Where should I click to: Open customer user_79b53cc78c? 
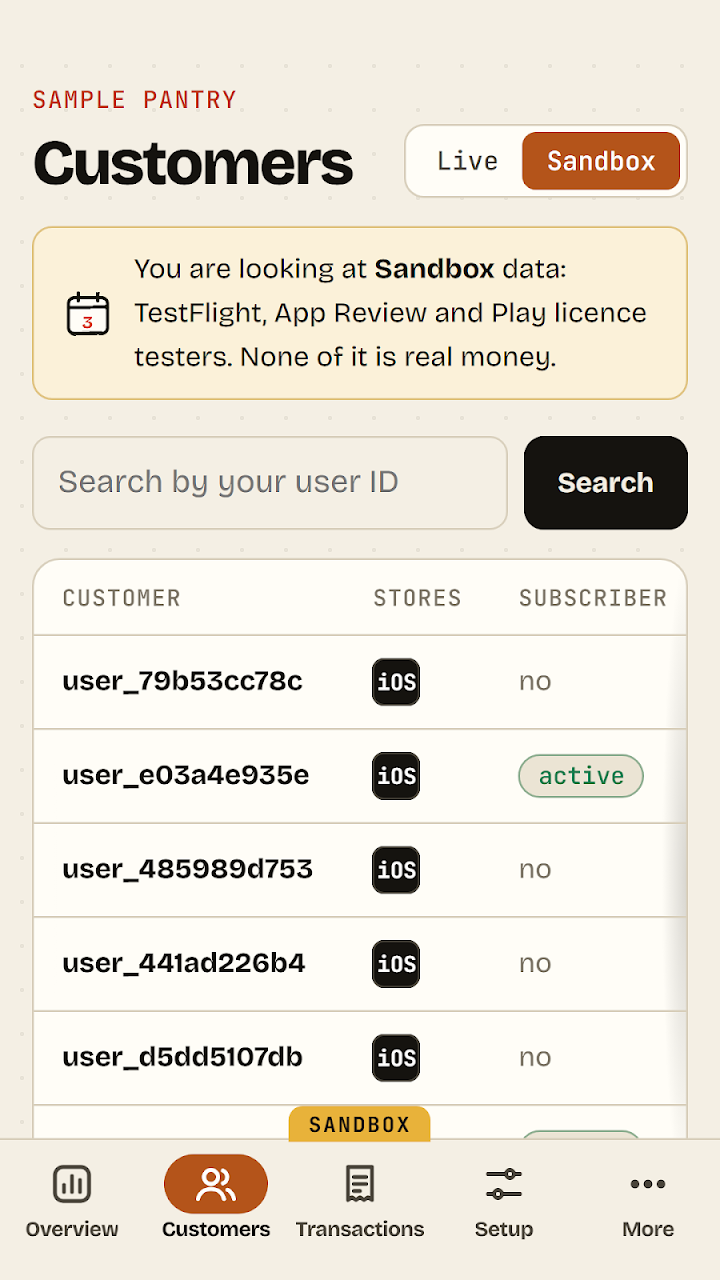[182, 682]
